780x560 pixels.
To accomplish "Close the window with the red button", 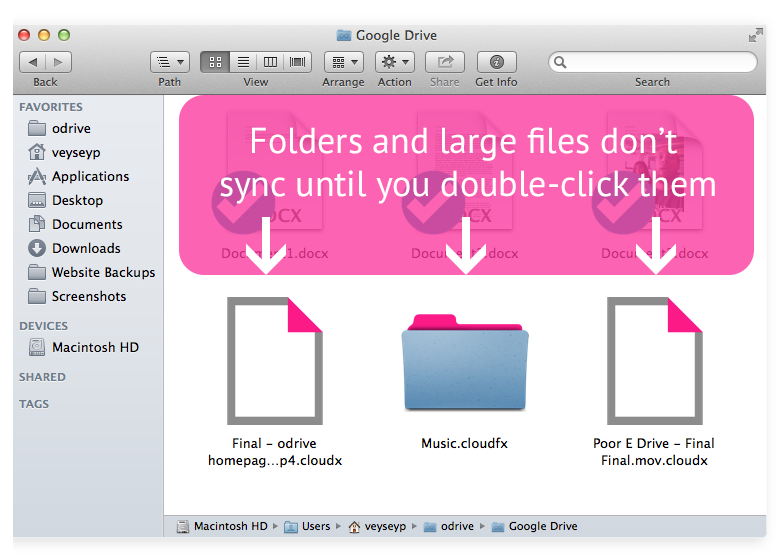I will 24,35.
